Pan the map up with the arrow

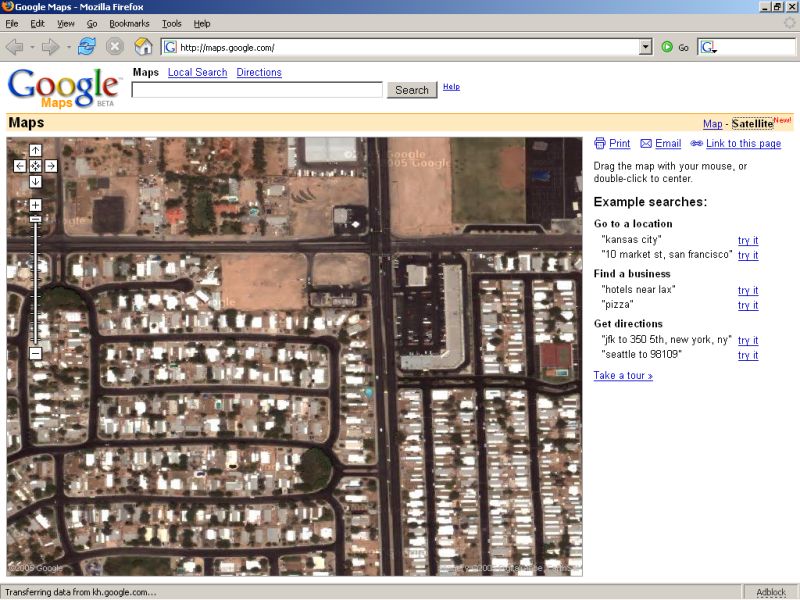35,150
